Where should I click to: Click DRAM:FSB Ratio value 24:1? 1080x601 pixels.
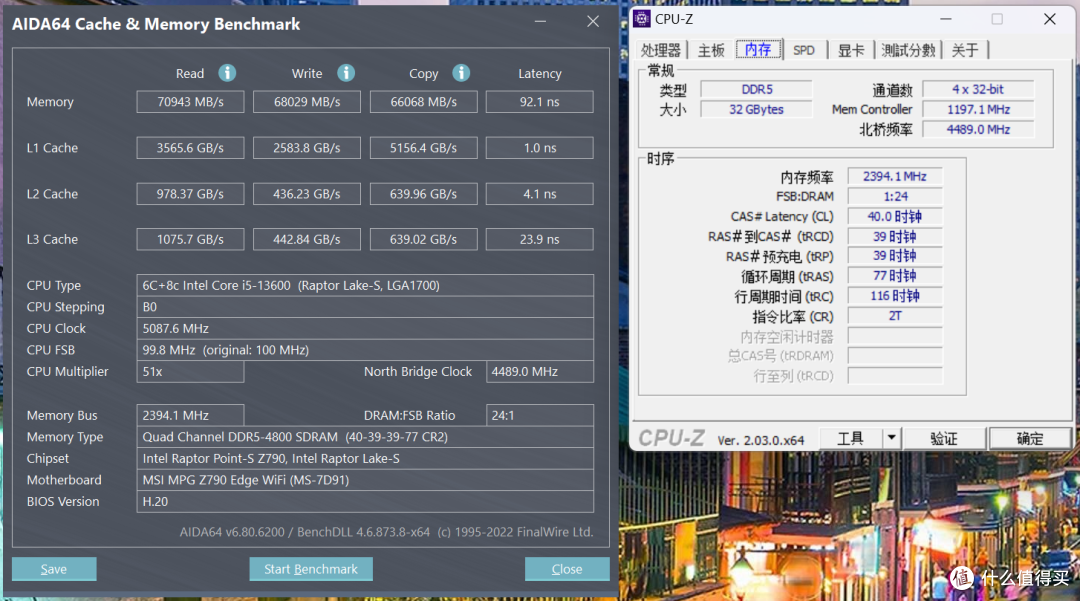coord(539,415)
